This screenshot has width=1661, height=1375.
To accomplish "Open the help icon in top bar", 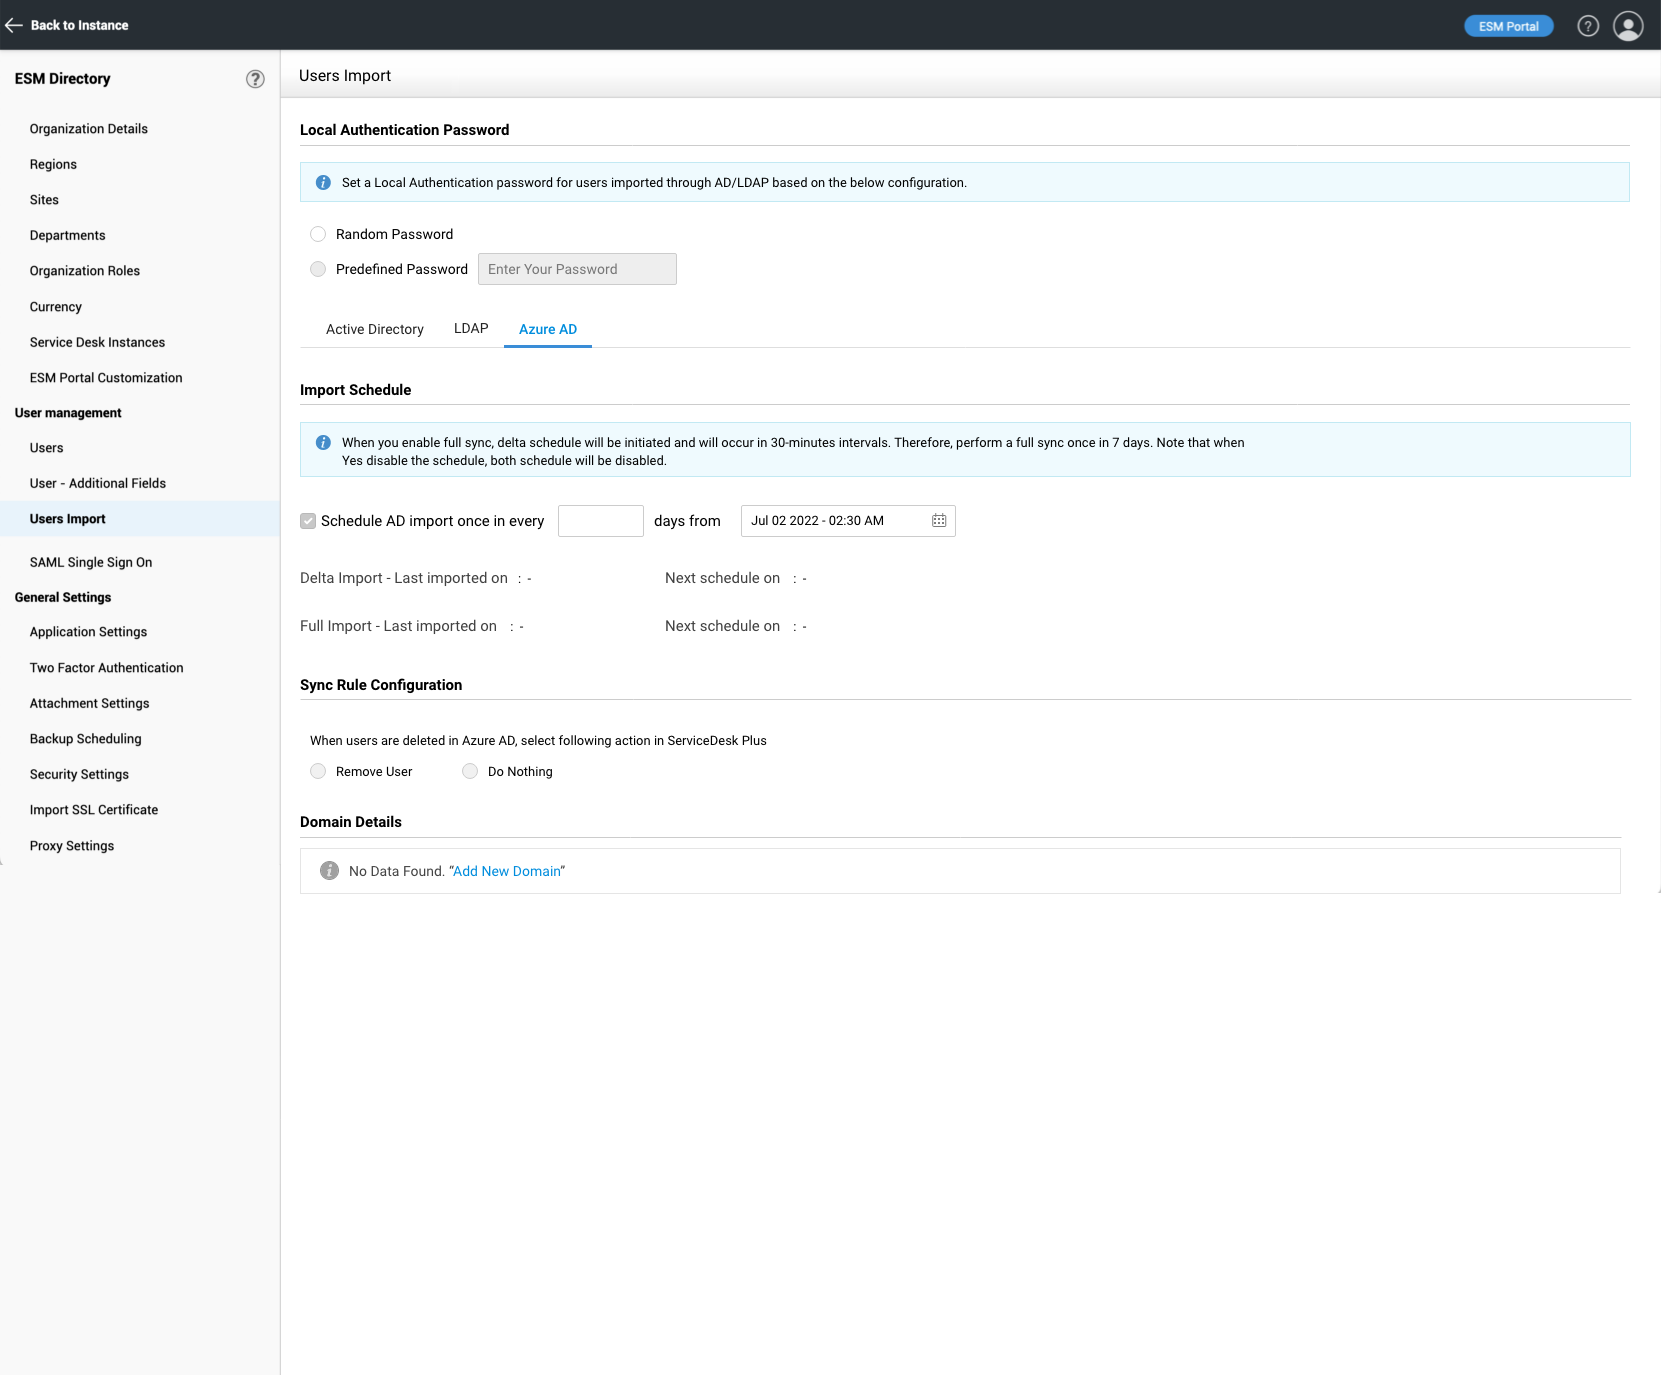I will point(1588,26).
